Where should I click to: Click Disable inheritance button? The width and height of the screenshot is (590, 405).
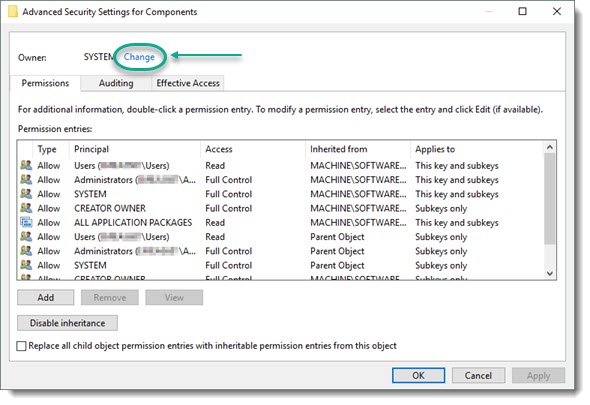[67, 323]
